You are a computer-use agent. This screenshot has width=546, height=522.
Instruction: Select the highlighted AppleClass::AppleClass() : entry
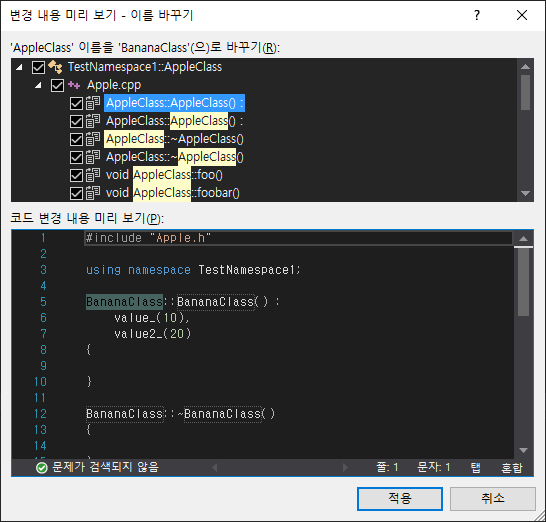[x=174, y=103]
